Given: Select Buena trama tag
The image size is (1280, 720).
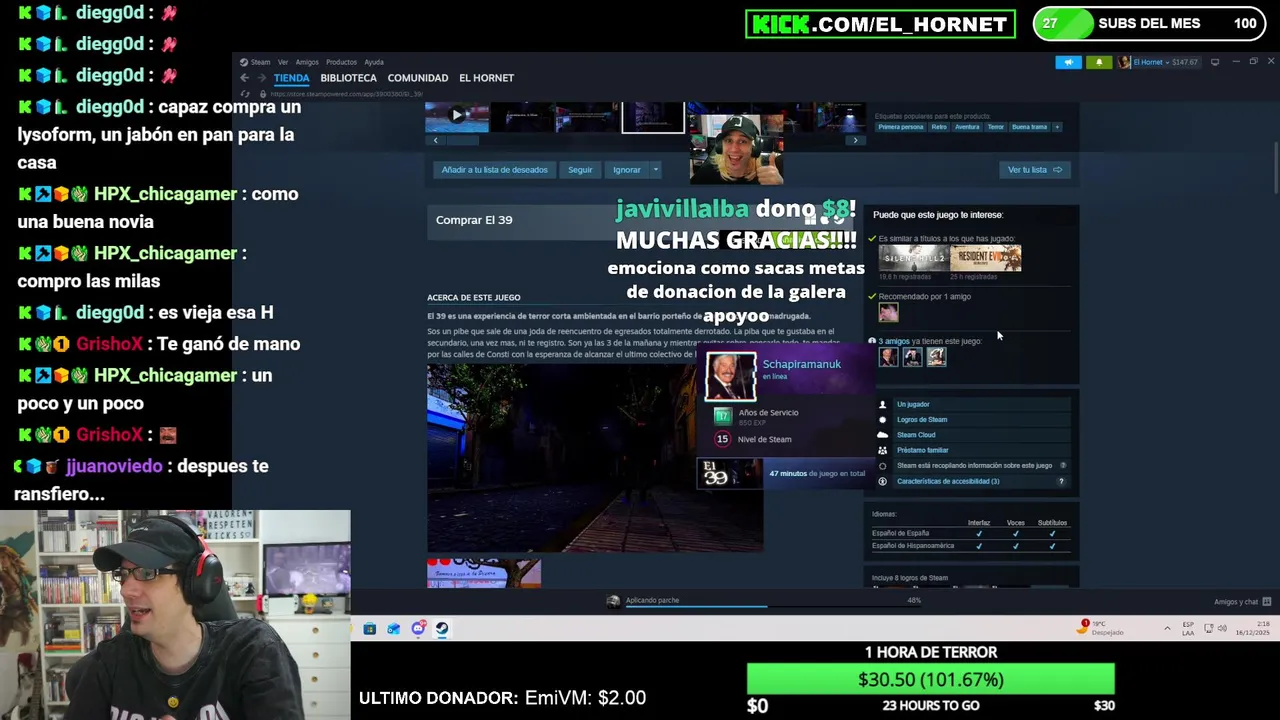Looking at the screenshot, I should click(x=1030, y=127).
